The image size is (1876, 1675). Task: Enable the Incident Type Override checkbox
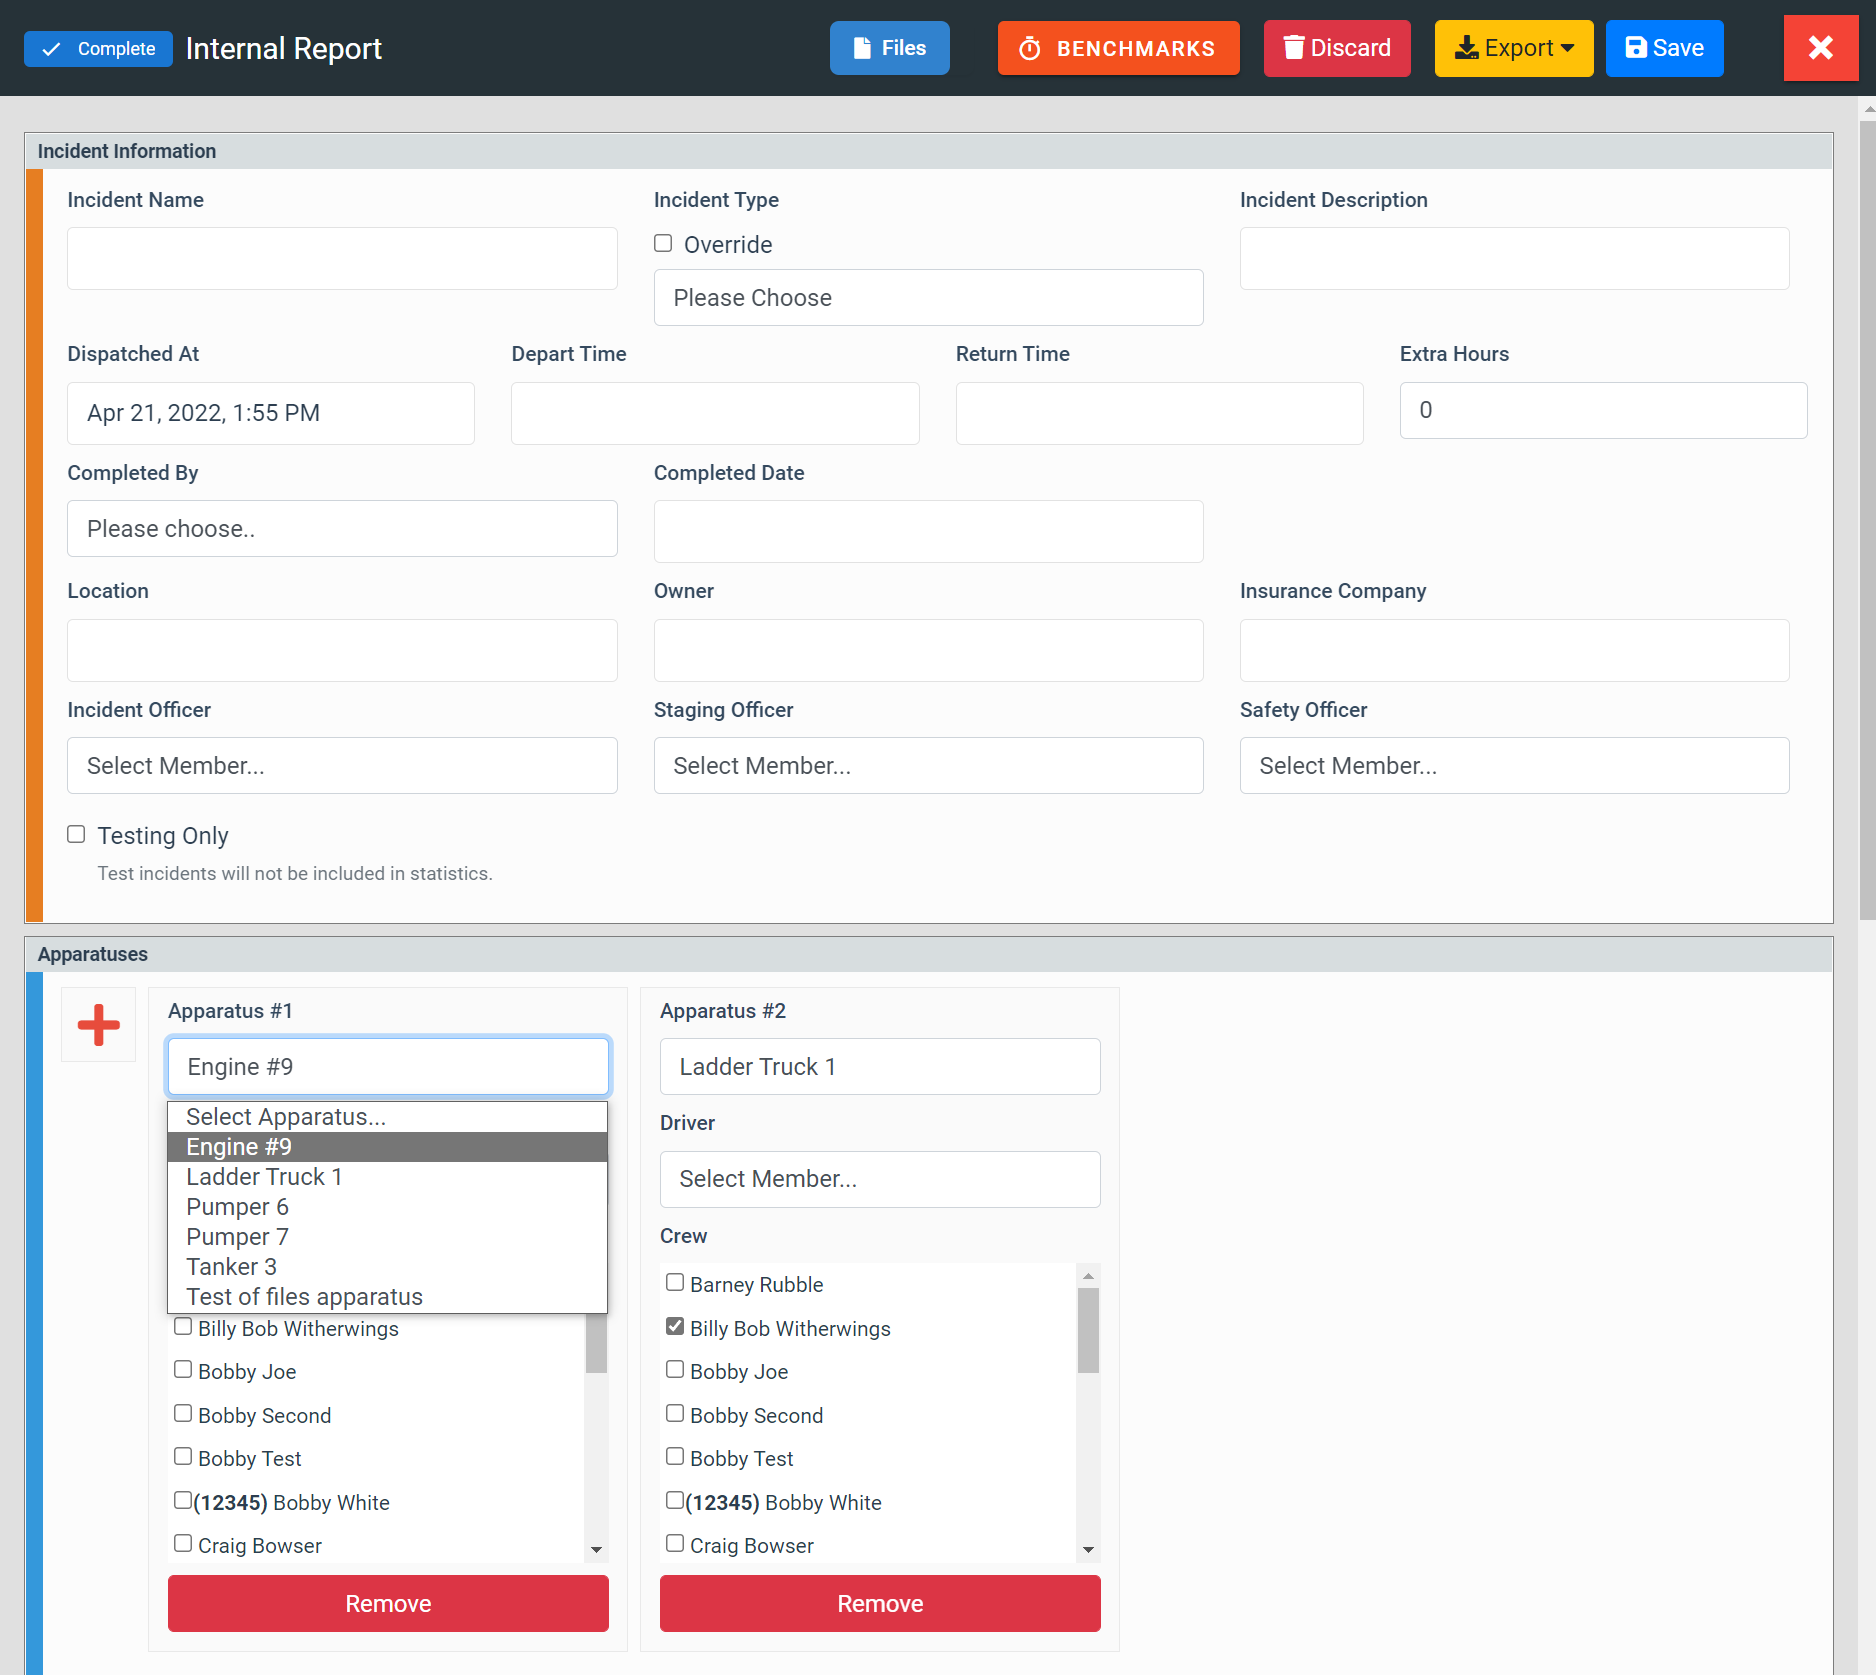(663, 244)
